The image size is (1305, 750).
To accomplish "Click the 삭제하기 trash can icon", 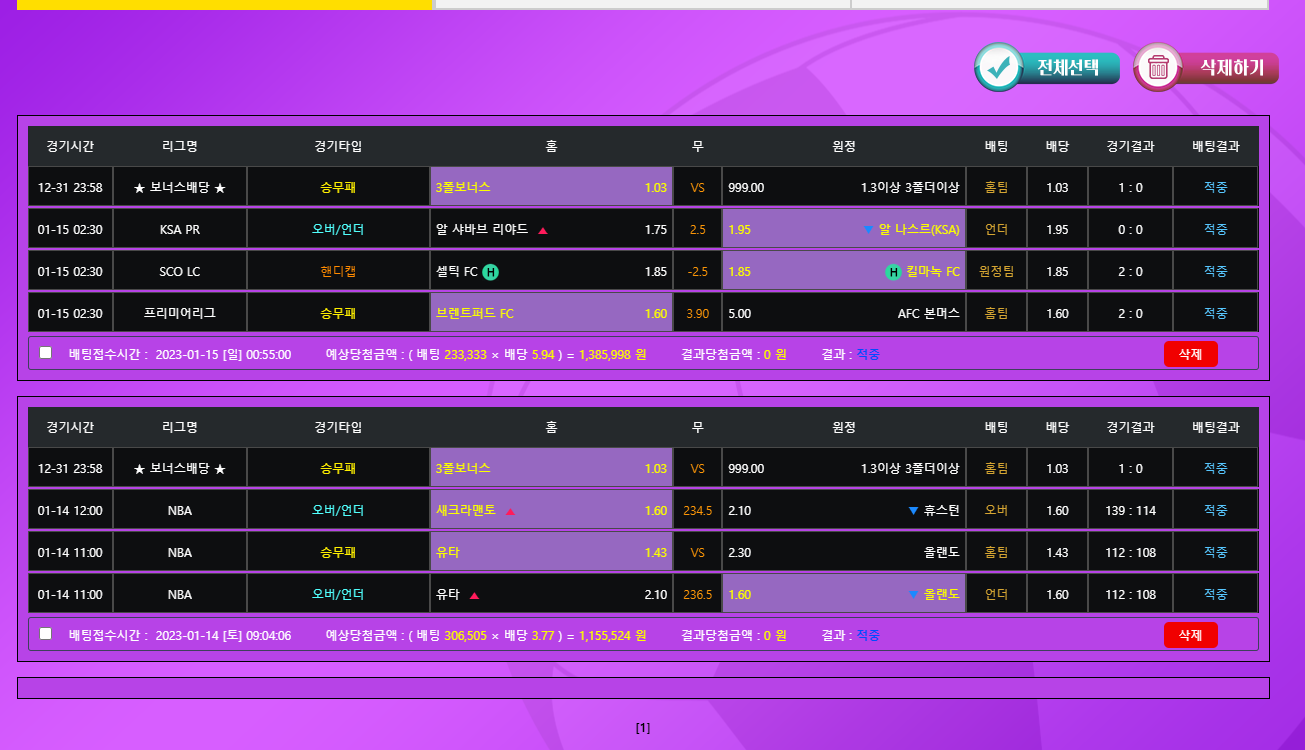I will tap(1158, 67).
